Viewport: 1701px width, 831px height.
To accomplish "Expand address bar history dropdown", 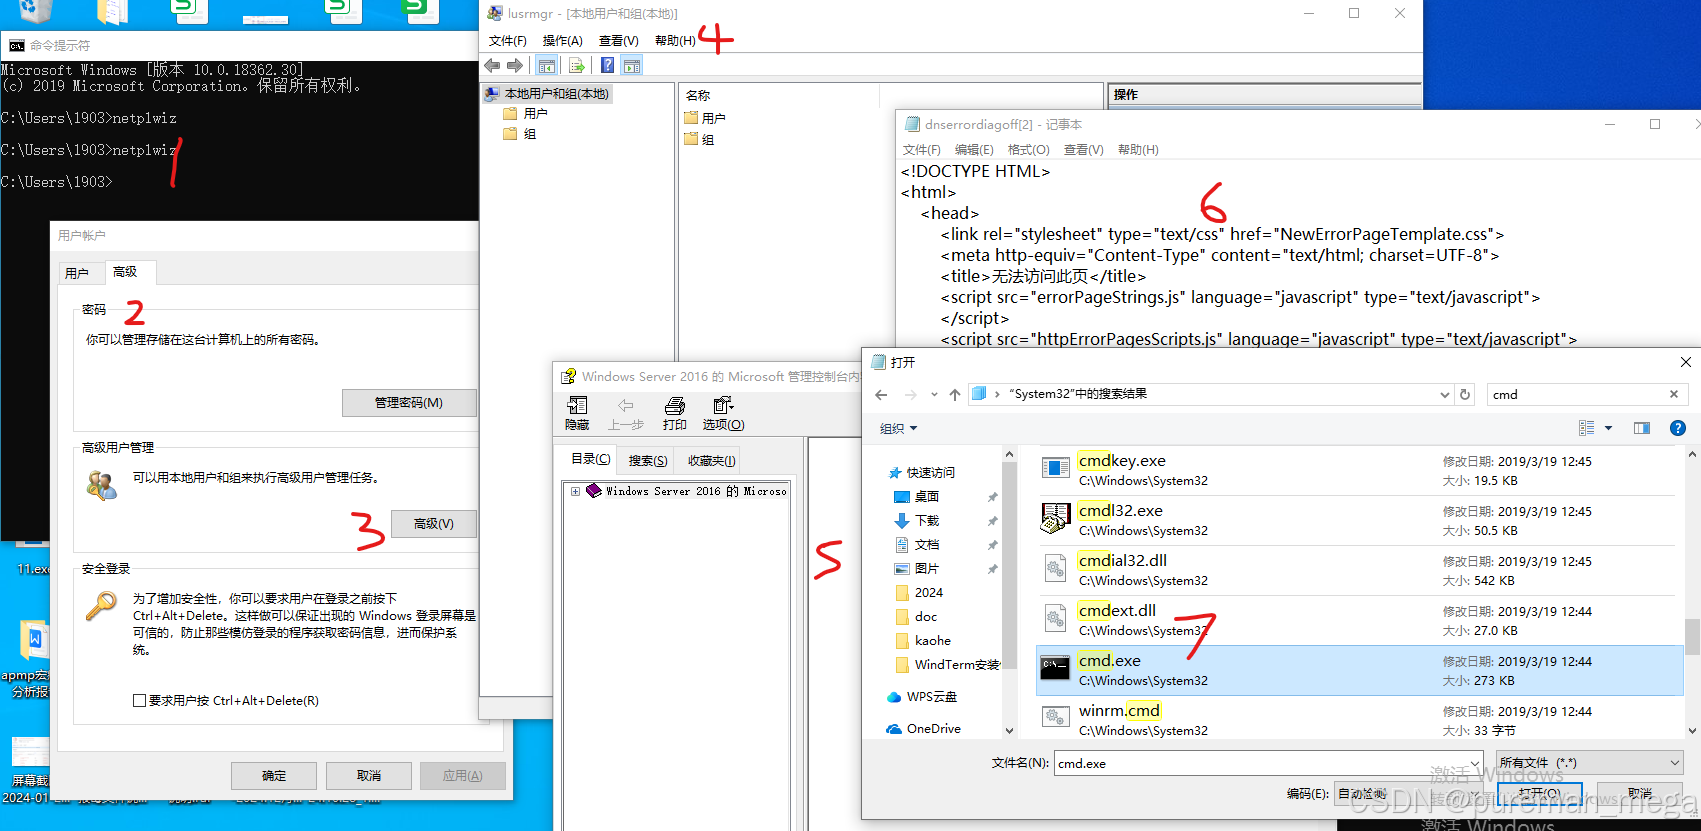I will tap(1444, 395).
